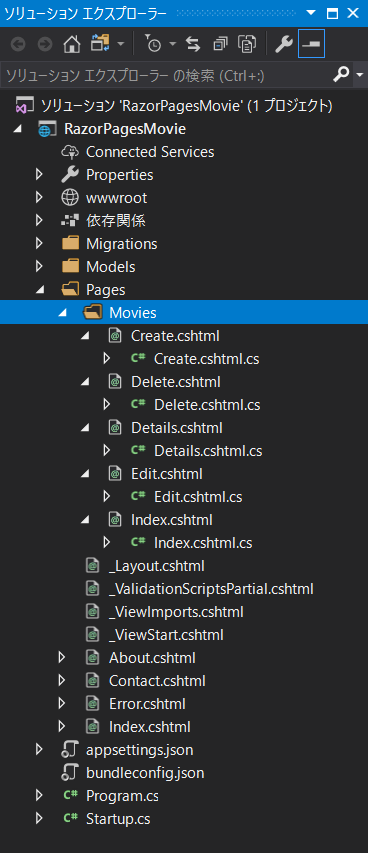Click the Home toolbar icon
The height and width of the screenshot is (853, 368).
click(71, 45)
